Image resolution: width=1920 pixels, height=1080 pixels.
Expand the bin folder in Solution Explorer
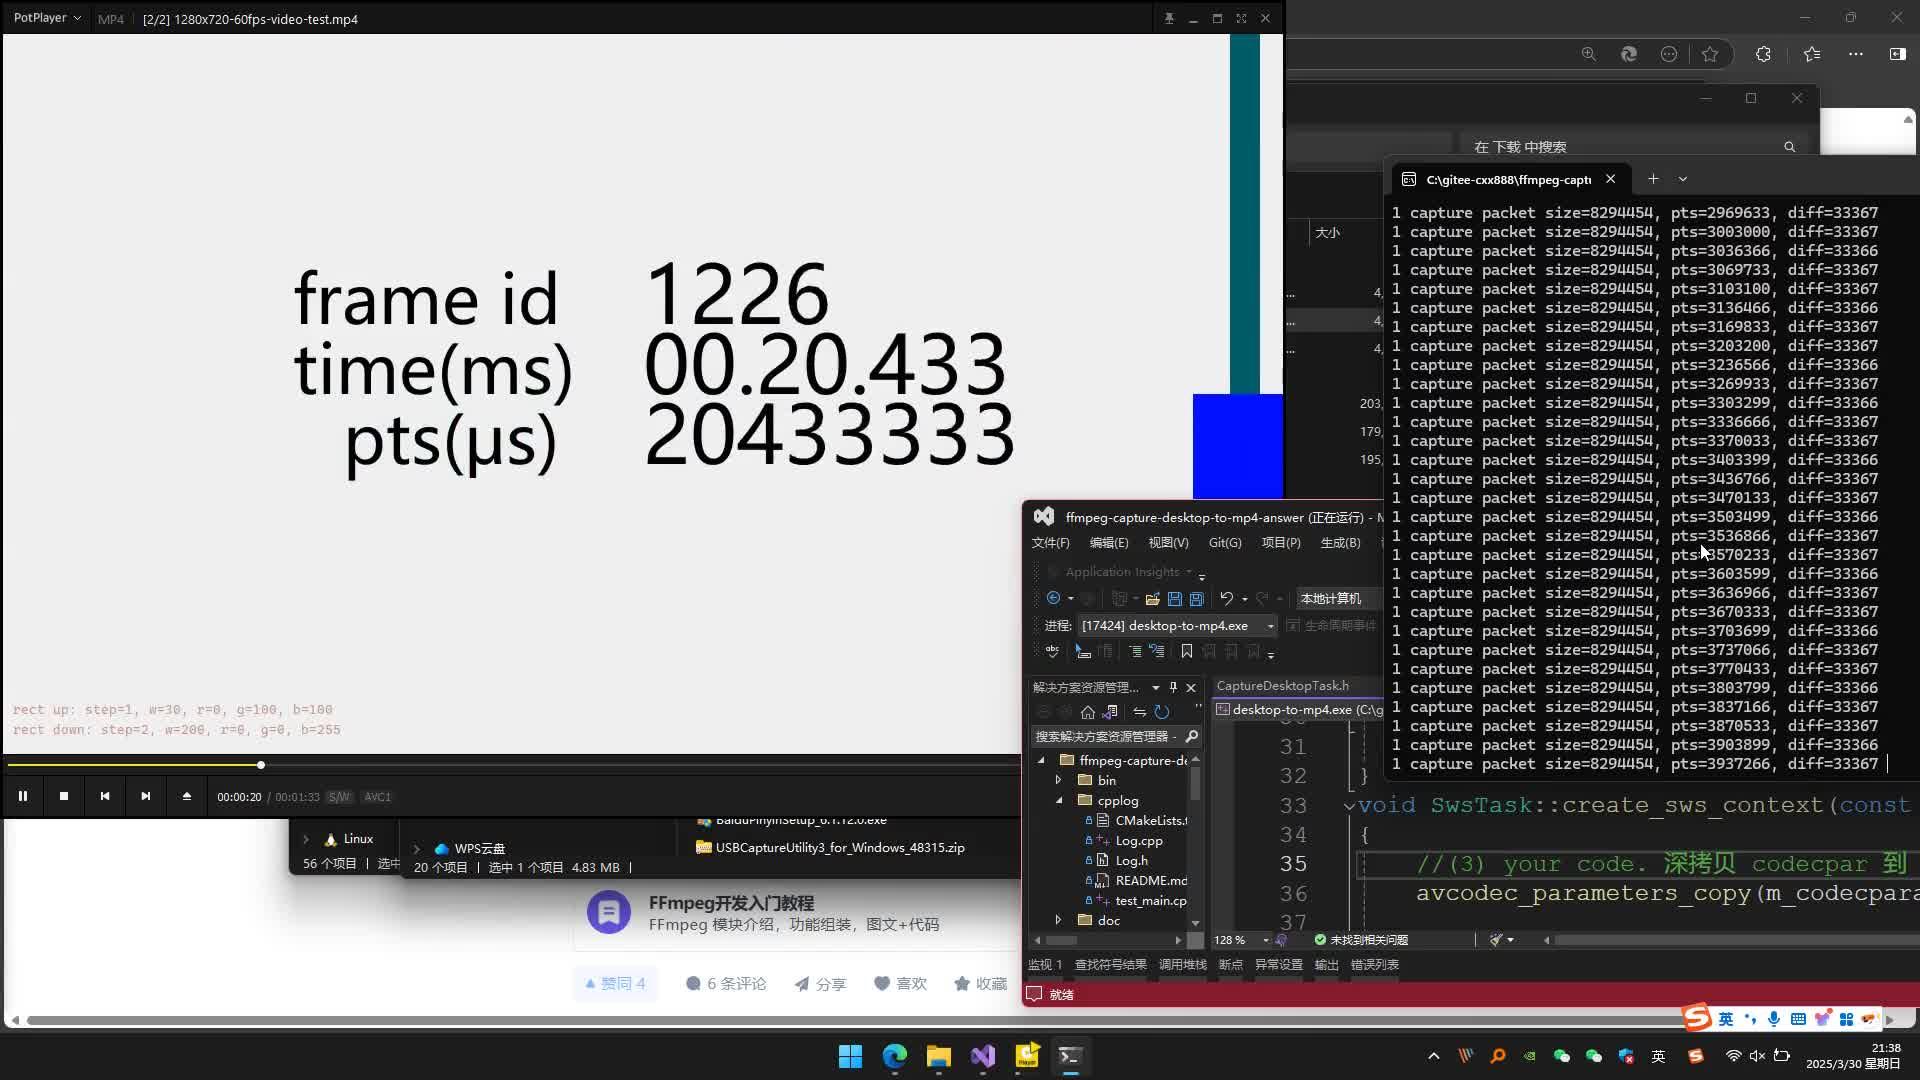pyautogui.click(x=1059, y=780)
